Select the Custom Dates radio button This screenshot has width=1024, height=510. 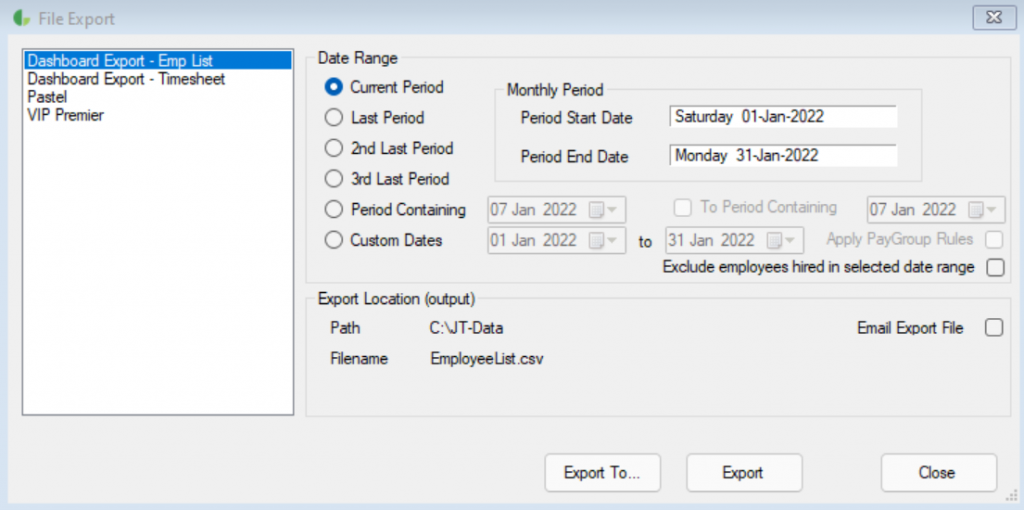pyautogui.click(x=334, y=240)
